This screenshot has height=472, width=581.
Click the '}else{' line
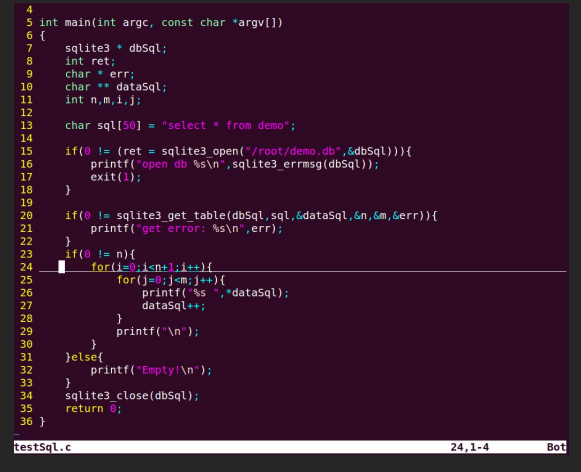tap(84, 357)
